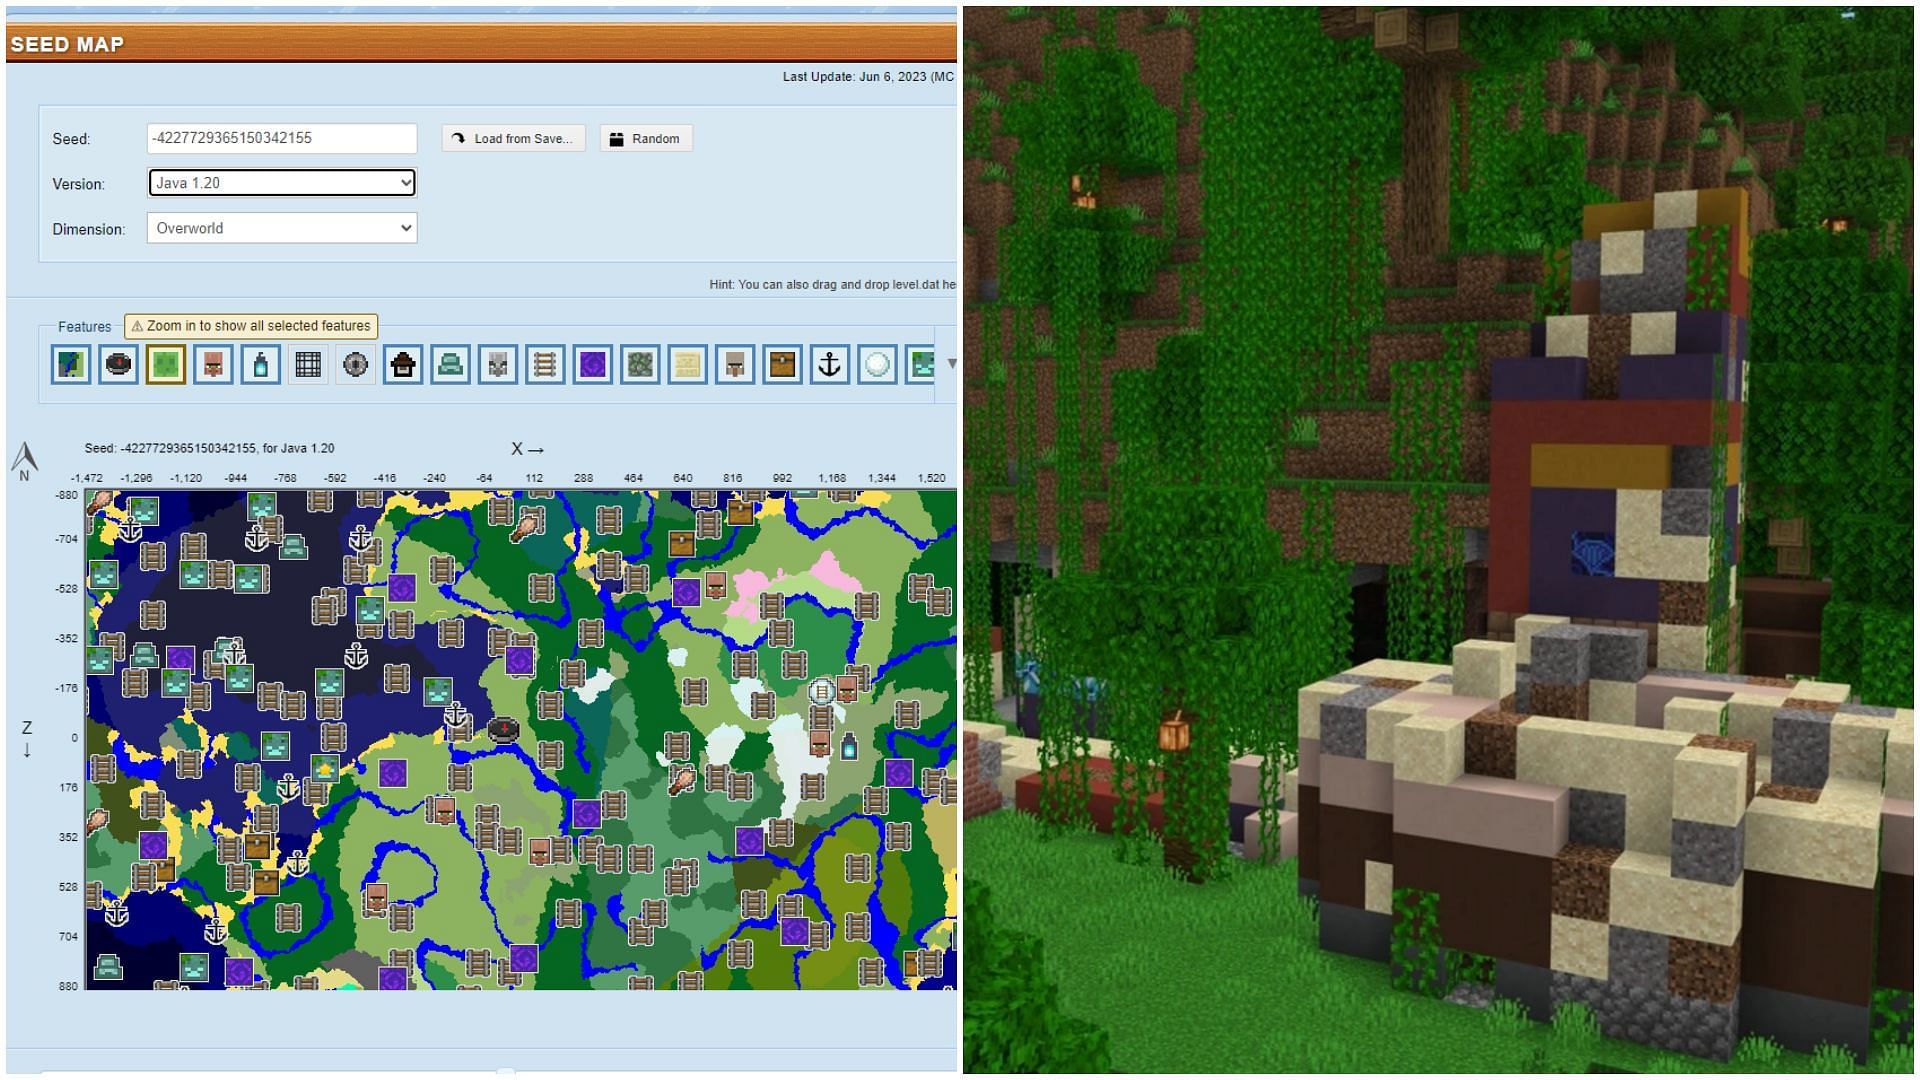Screen dimensions: 1920x1080
Task: Toggle a biome overlay visibility feature icon
Action: pos(69,363)
